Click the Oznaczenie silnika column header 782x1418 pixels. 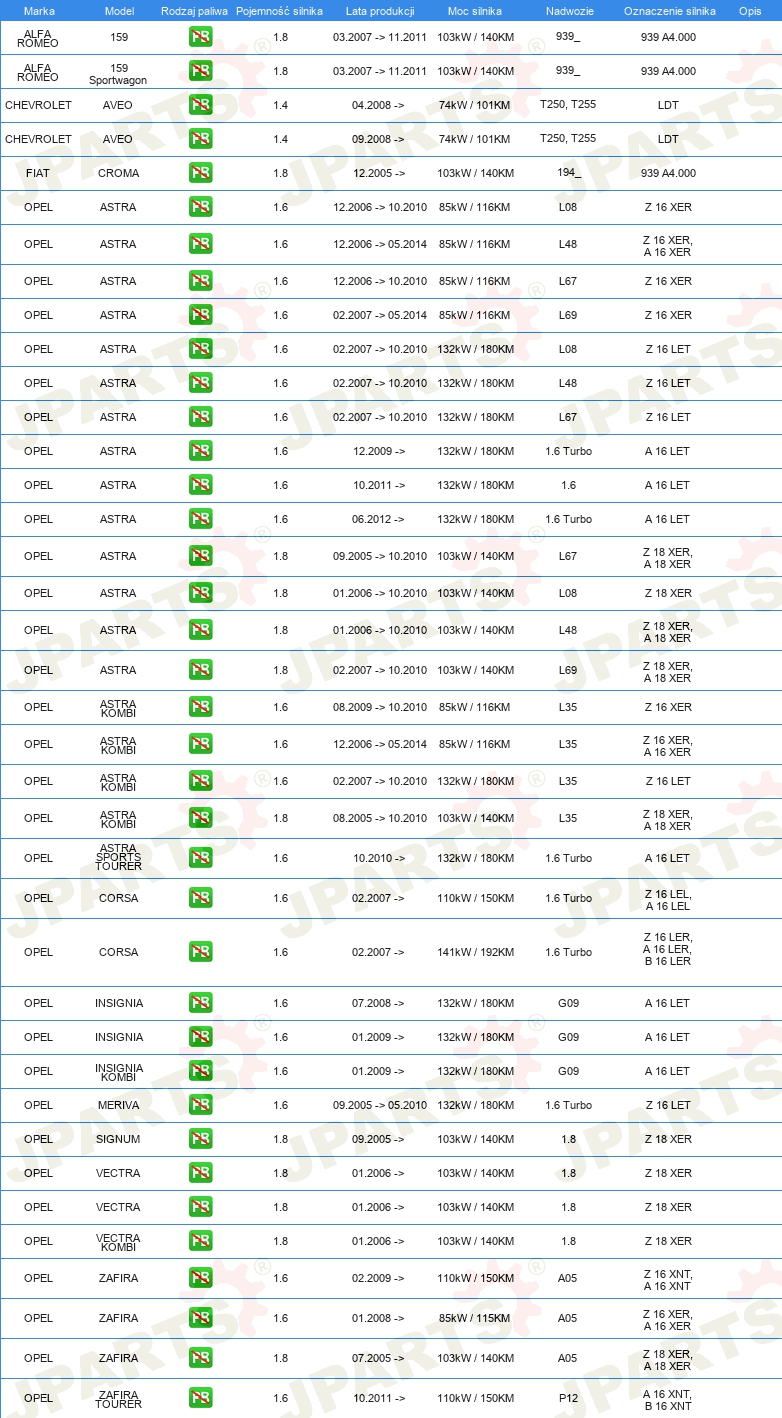click(669, 10)
